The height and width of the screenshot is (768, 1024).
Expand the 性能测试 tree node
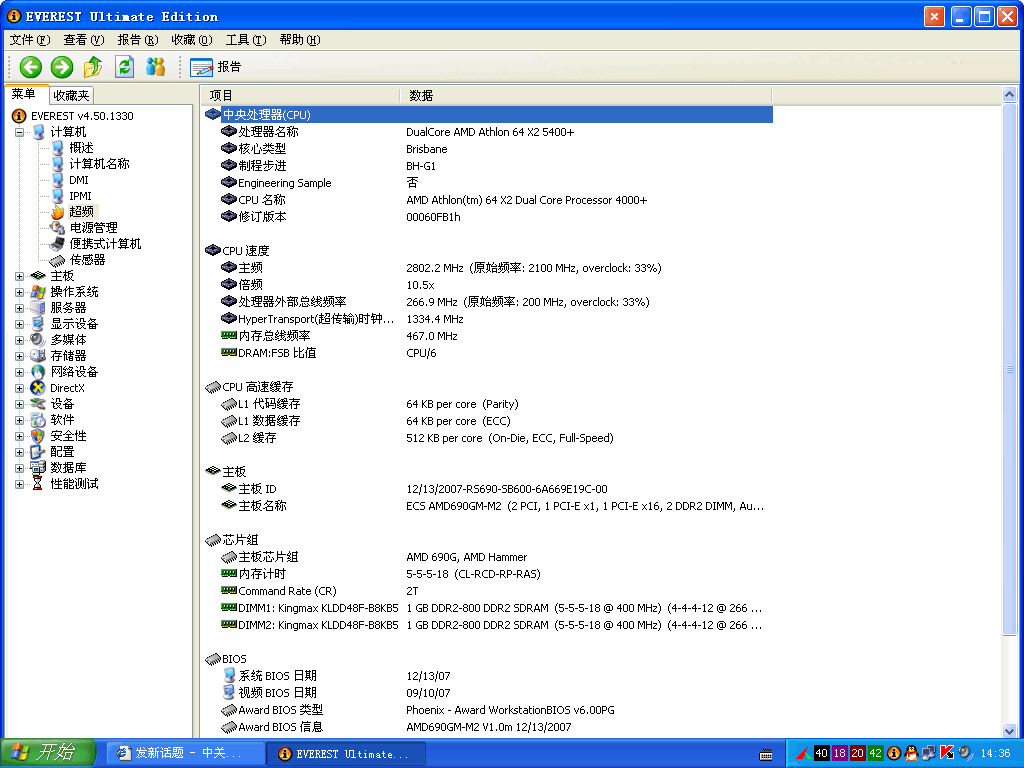click(x=20, y=484)
